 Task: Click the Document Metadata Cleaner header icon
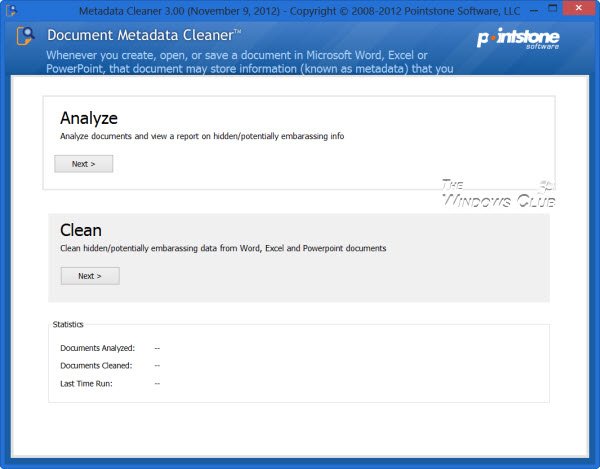coord(26,36)
